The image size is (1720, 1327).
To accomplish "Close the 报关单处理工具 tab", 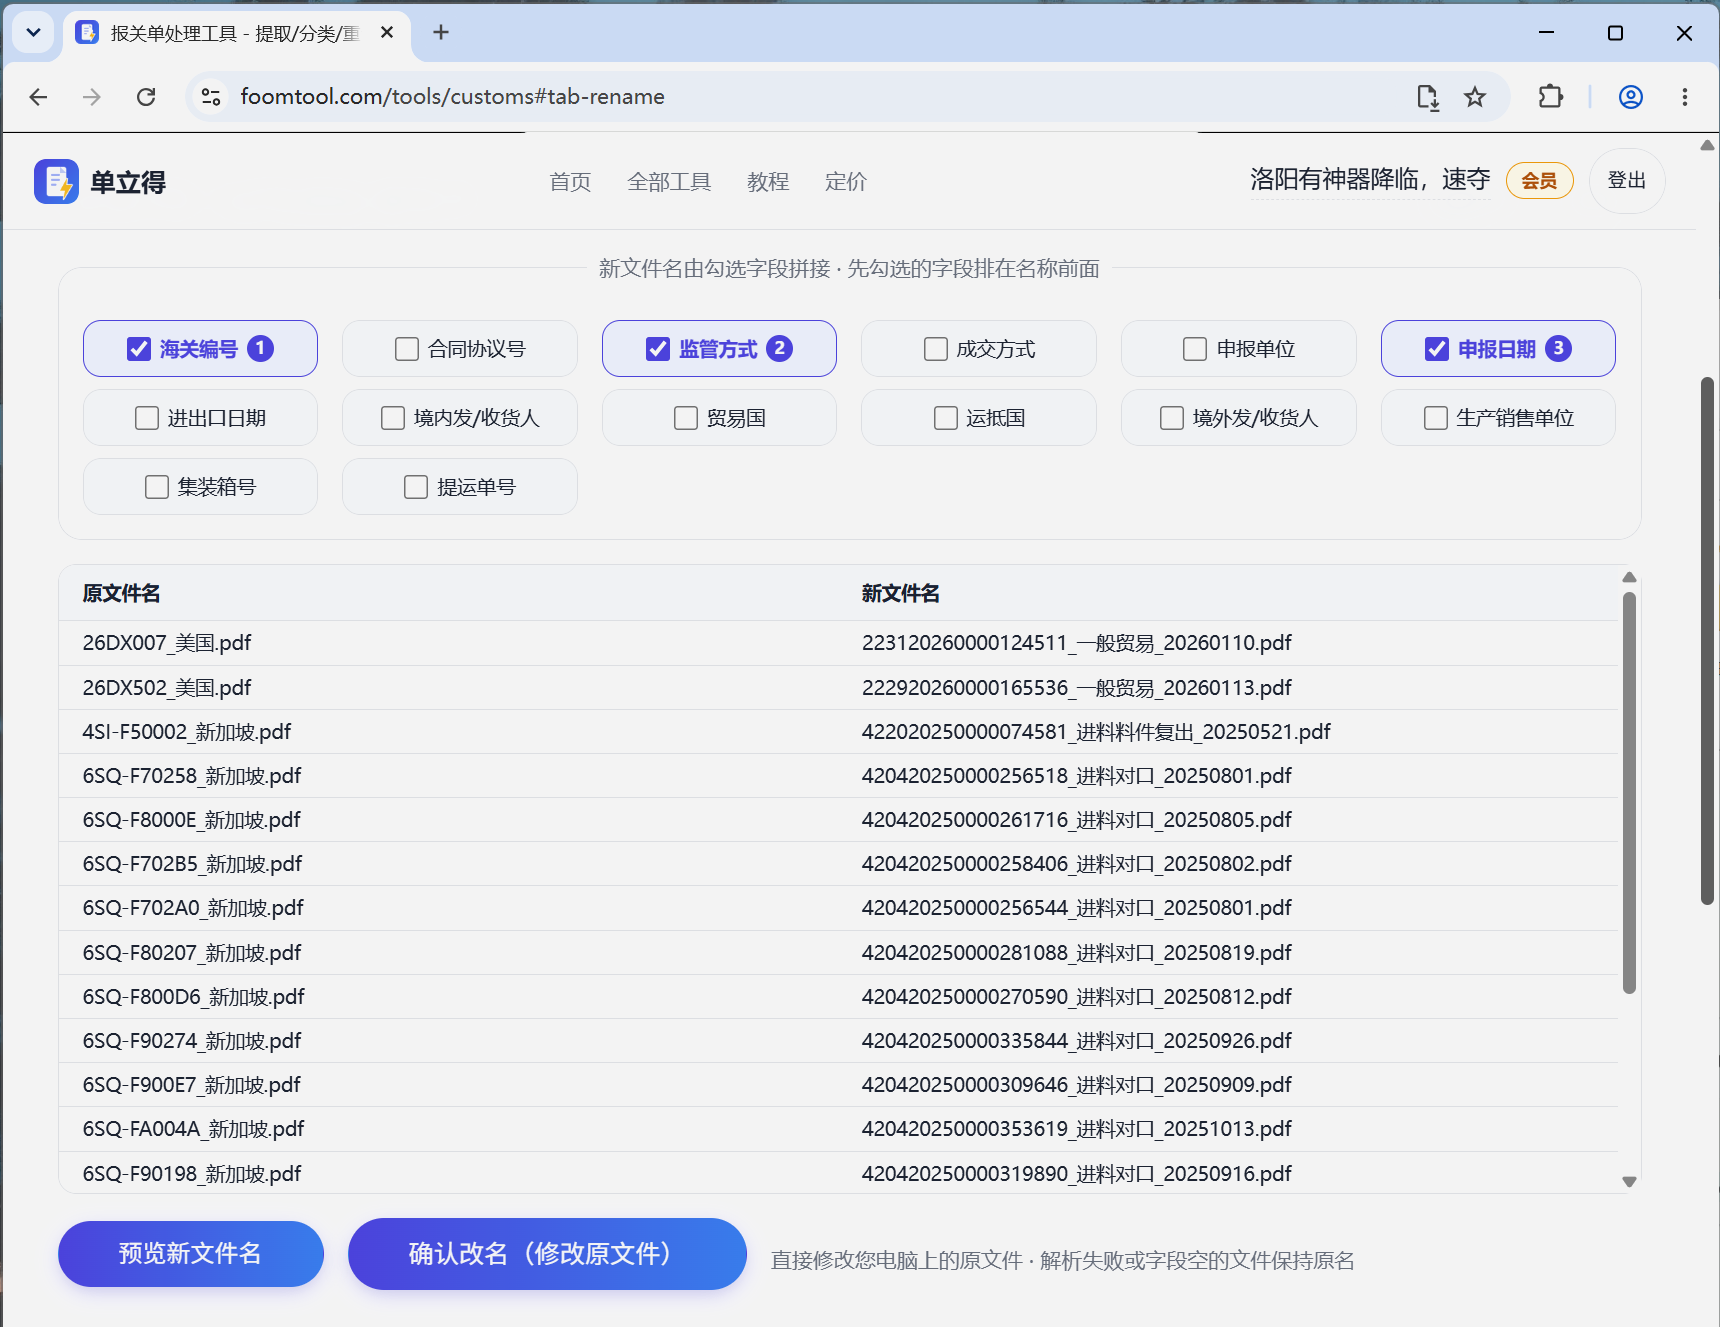I will tap(387, 33).
